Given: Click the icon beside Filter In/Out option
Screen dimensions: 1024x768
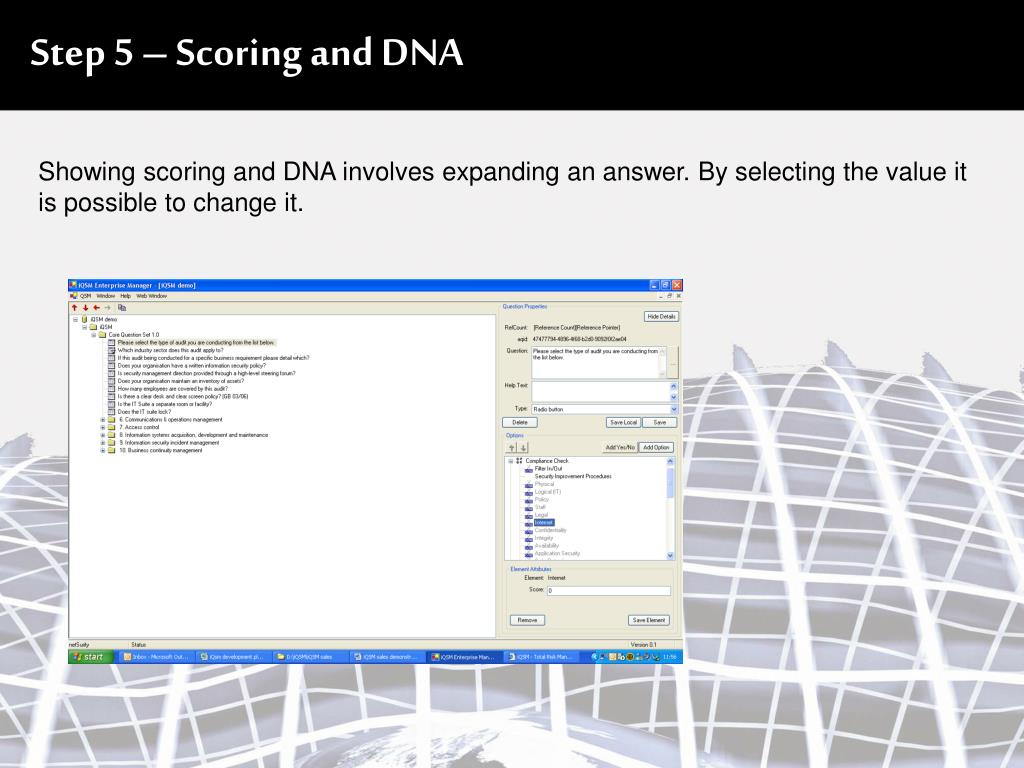Looking at the screenshot, I should 529,469.
